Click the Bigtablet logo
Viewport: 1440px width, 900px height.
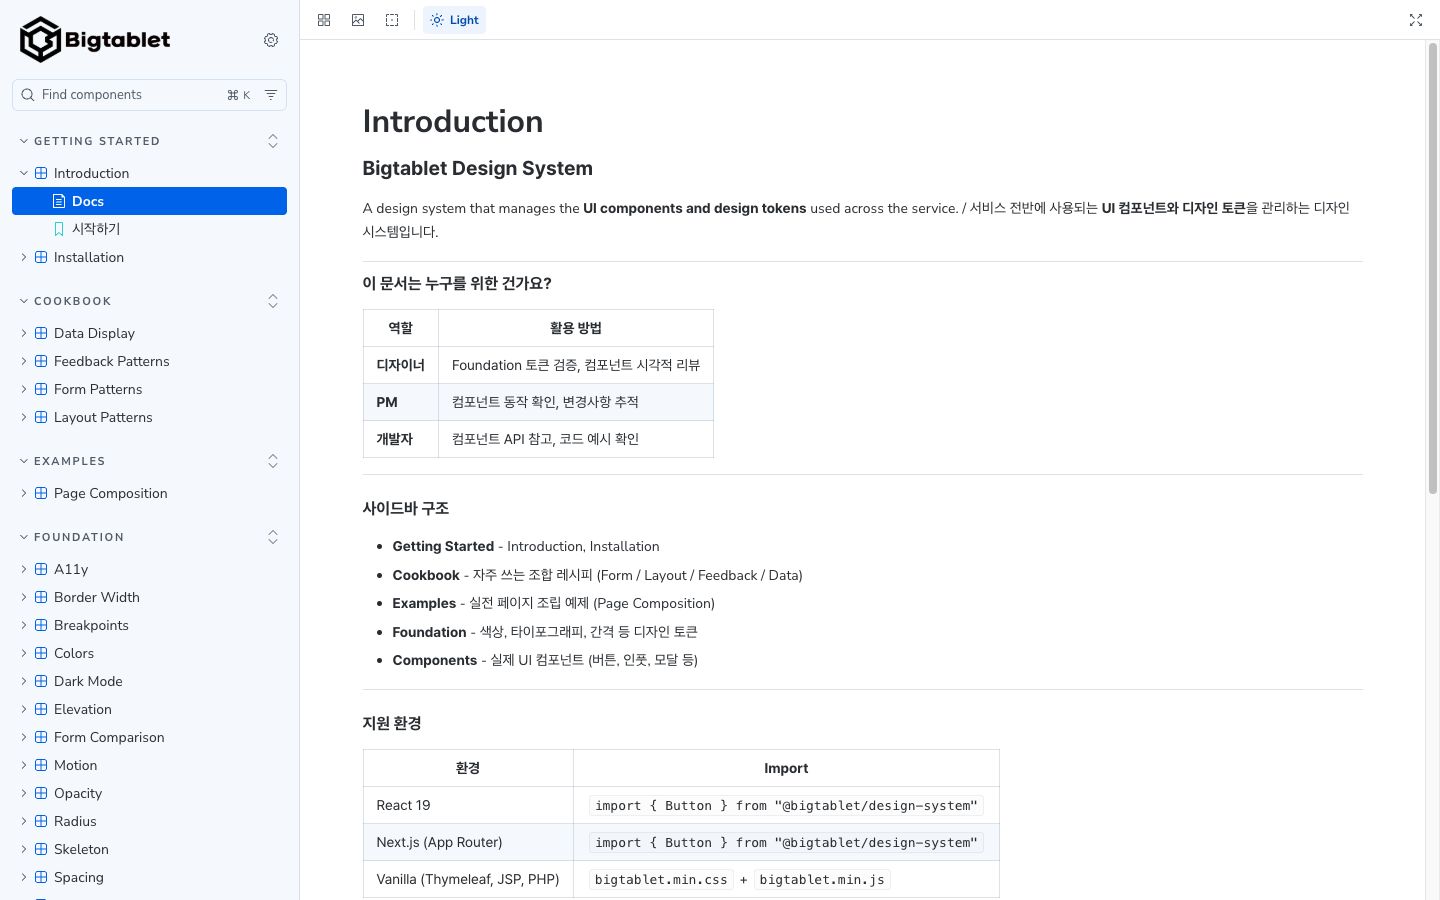(95, 40)
